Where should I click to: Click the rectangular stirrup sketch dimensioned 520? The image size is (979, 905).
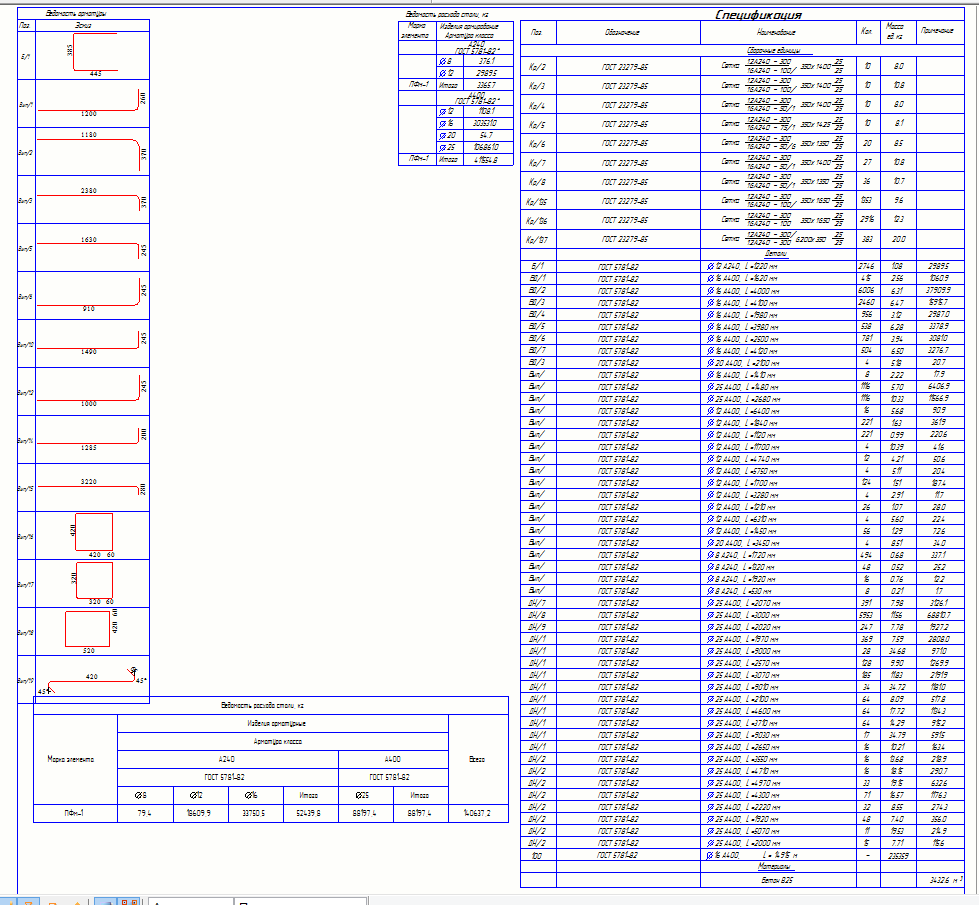(88, 632)
